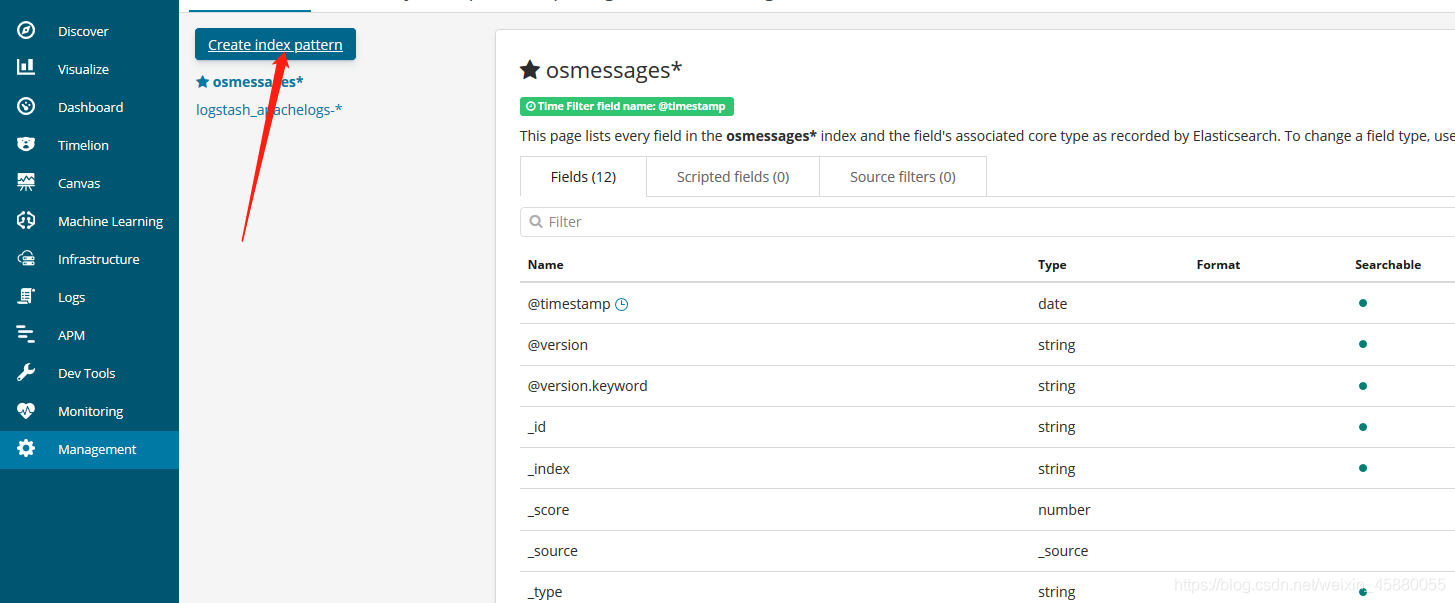The width and height of the screenshot is (1455, 603).
Task: Open Discover compass icon in sidebar
Action: (26, 31)
